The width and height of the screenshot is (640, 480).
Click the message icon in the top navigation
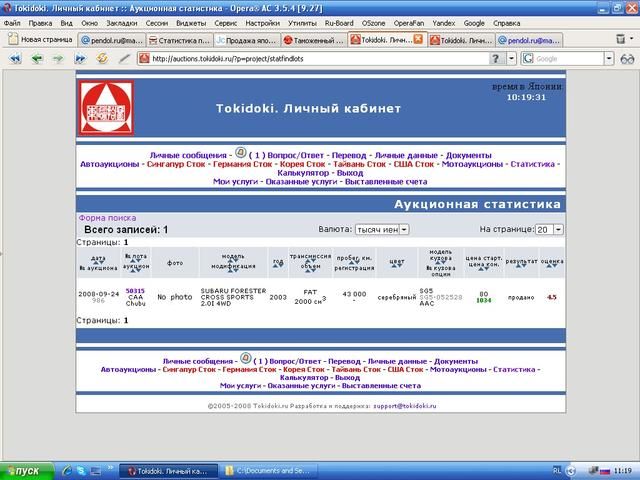[241, 153]
